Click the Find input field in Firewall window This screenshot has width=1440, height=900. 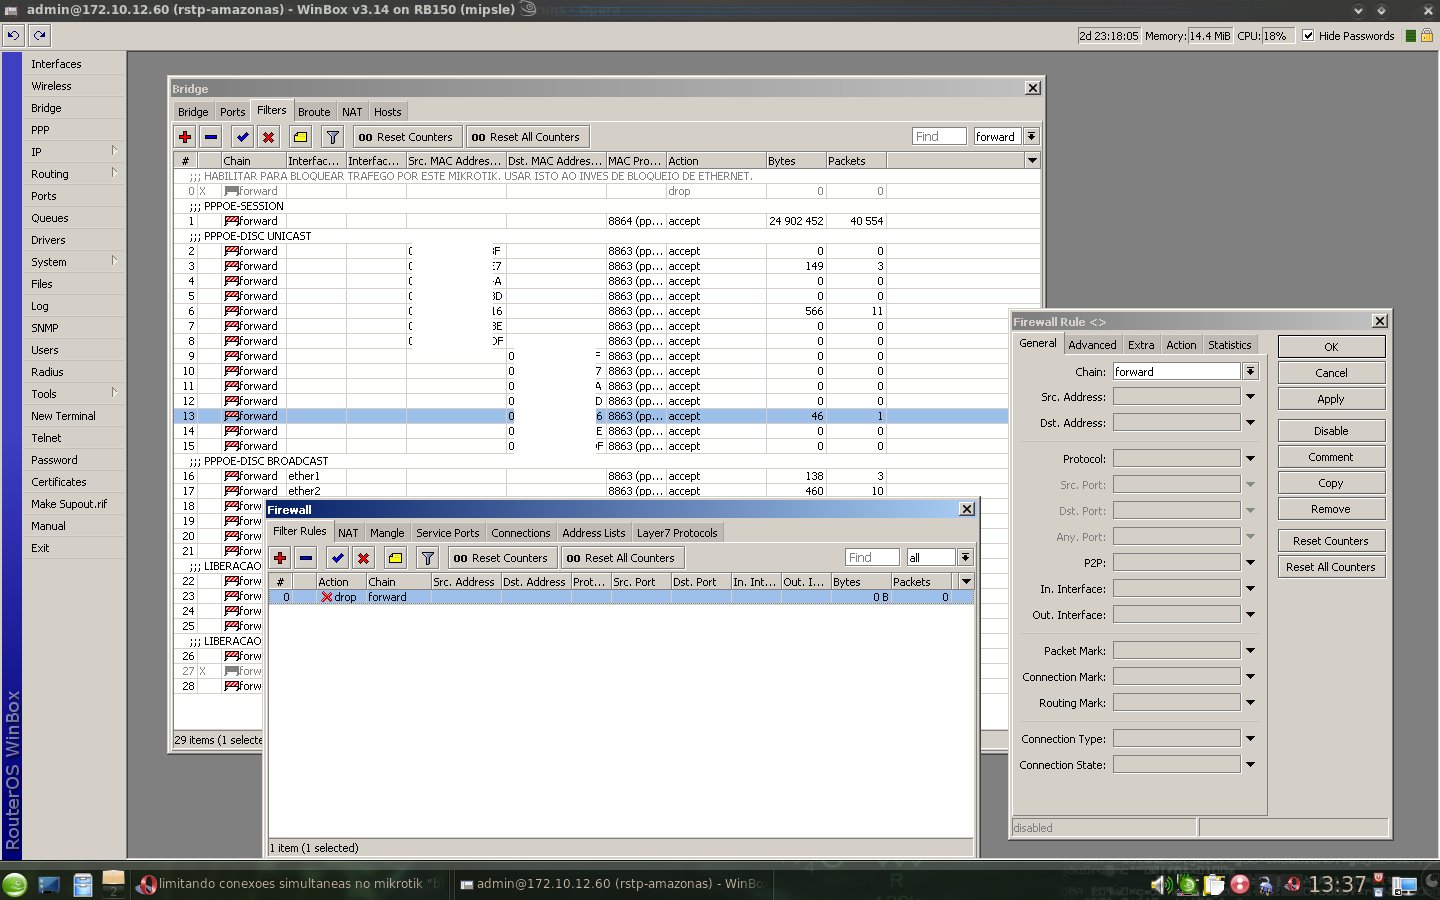pyautogui.click(x=871, y=558)
